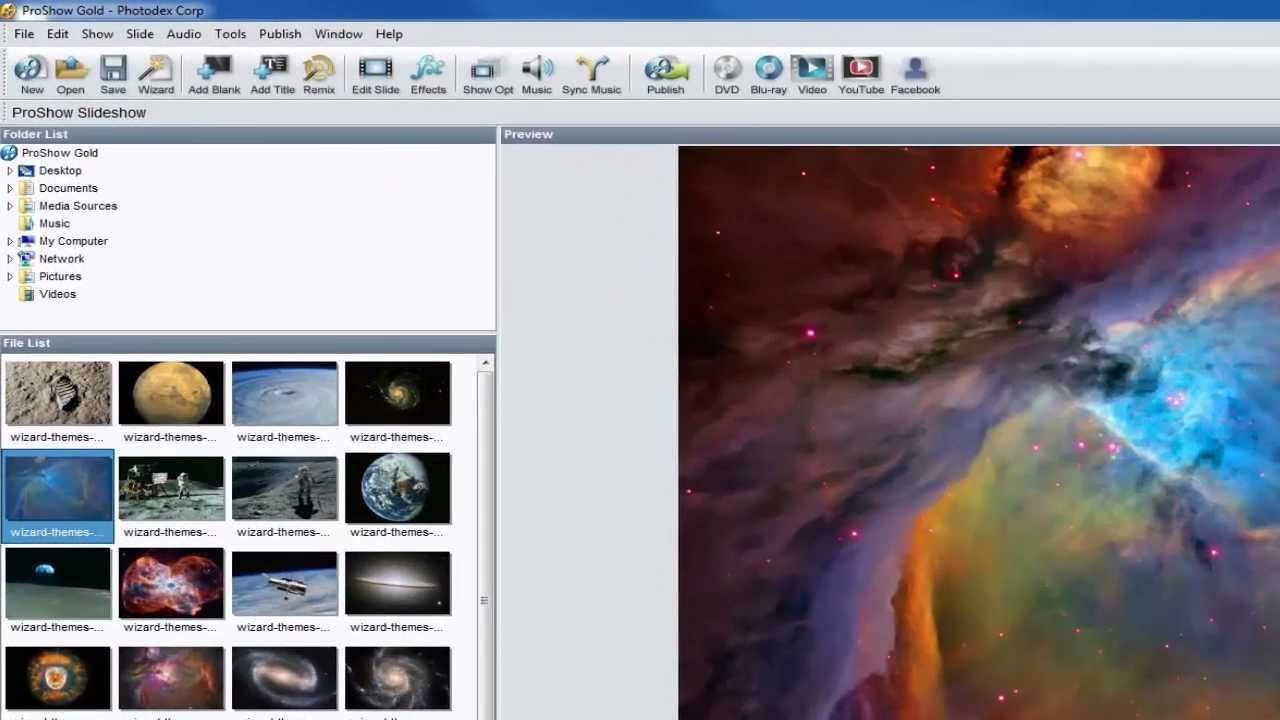The height and width of the screenshot is (720, 1280).
Task: Select the DVD output icon
Action: coord(727,75)
